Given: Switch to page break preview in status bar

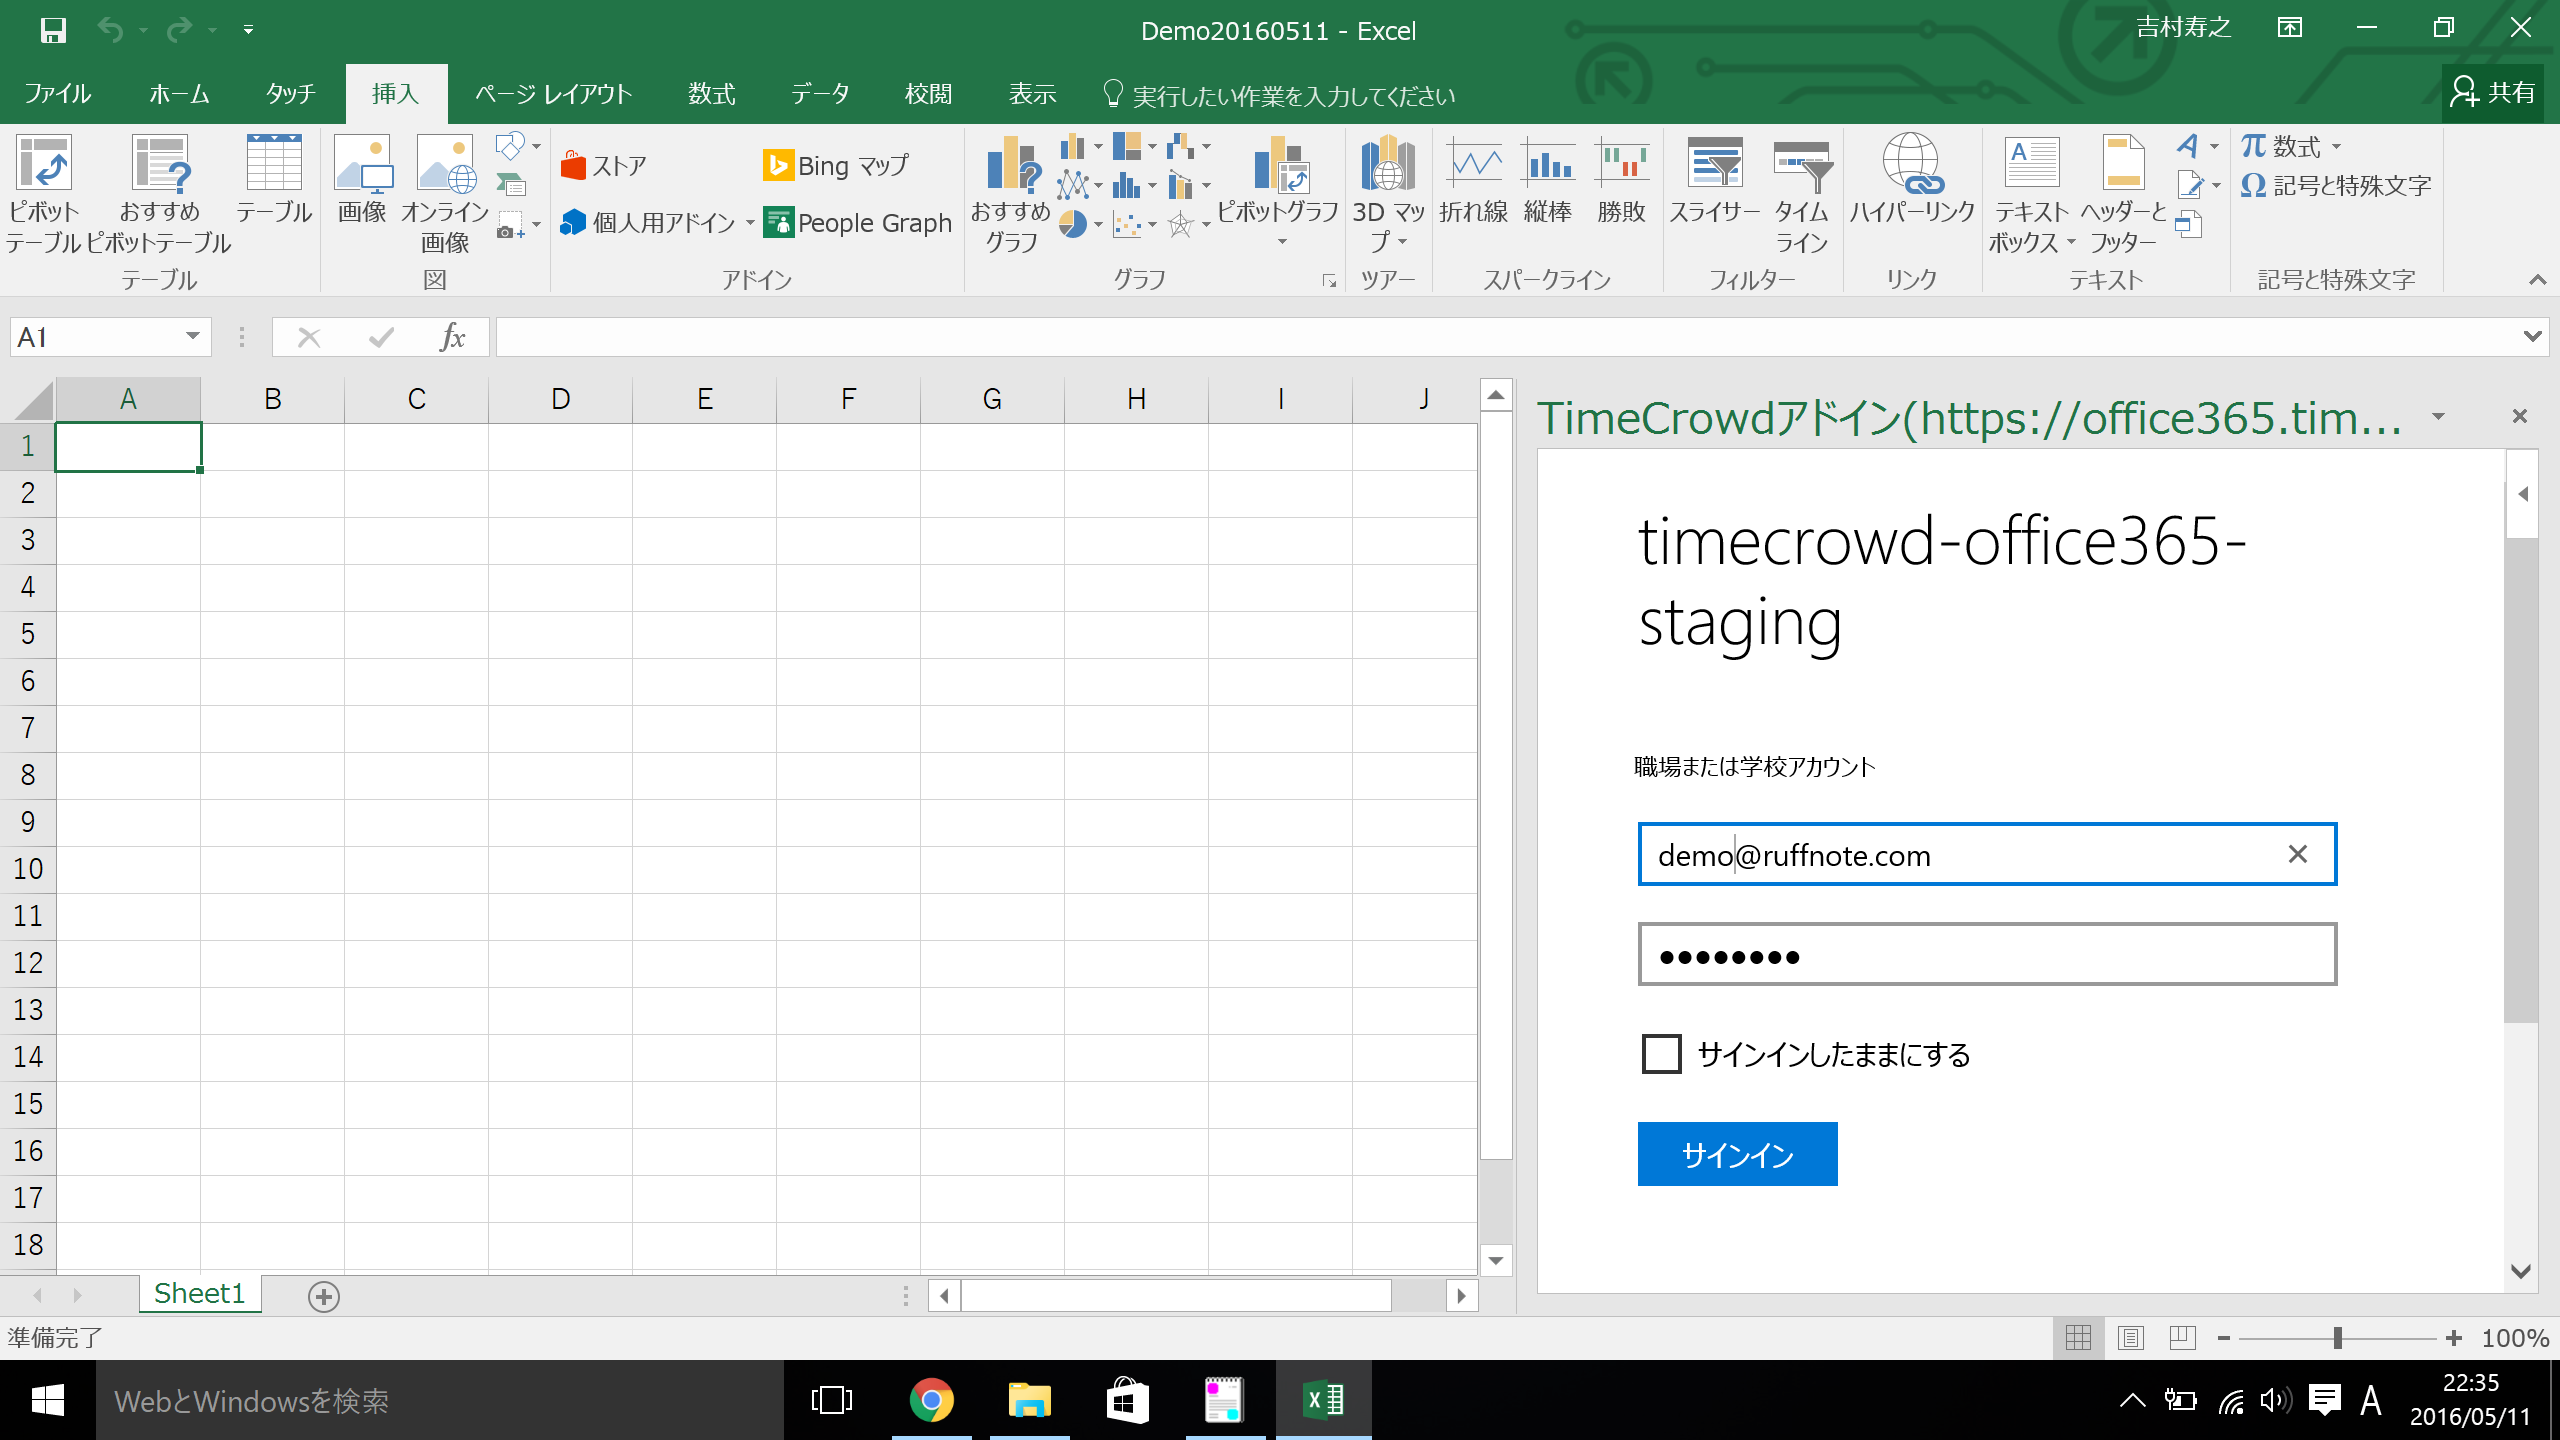Looking at the screenshot, I should [x=2183, y=1337].
